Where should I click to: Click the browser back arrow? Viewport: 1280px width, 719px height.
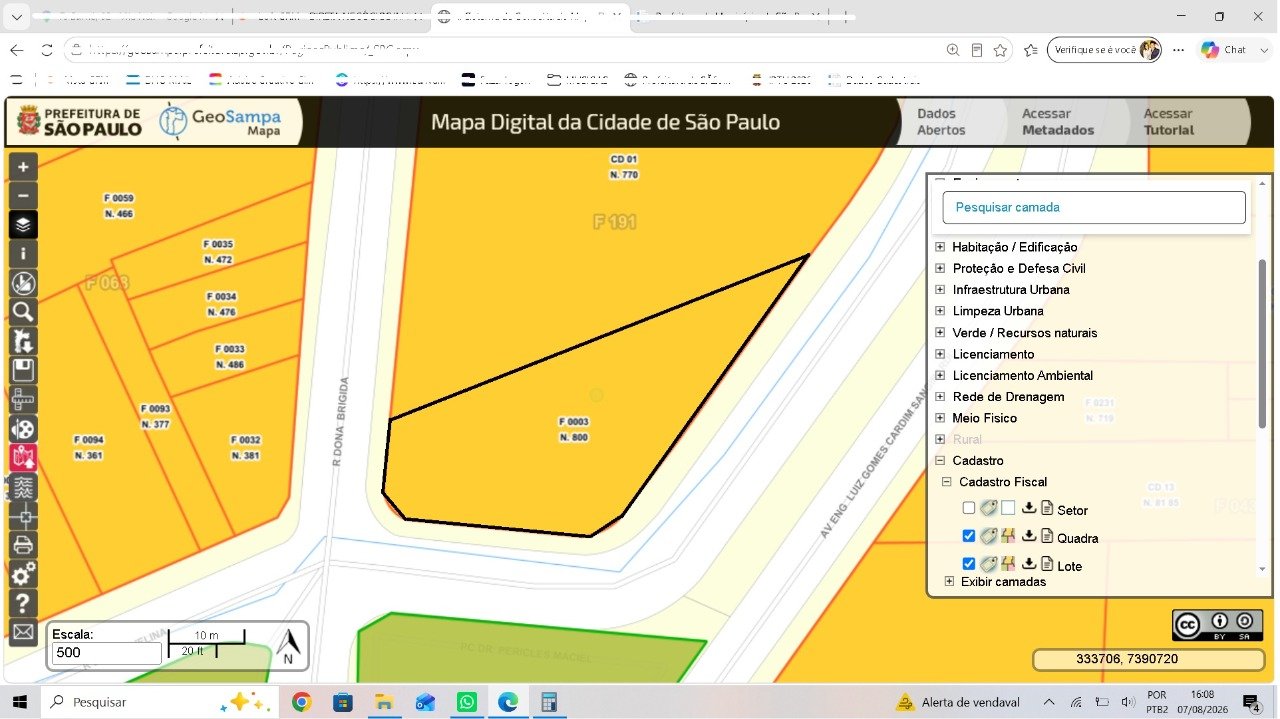click(17, 50)
